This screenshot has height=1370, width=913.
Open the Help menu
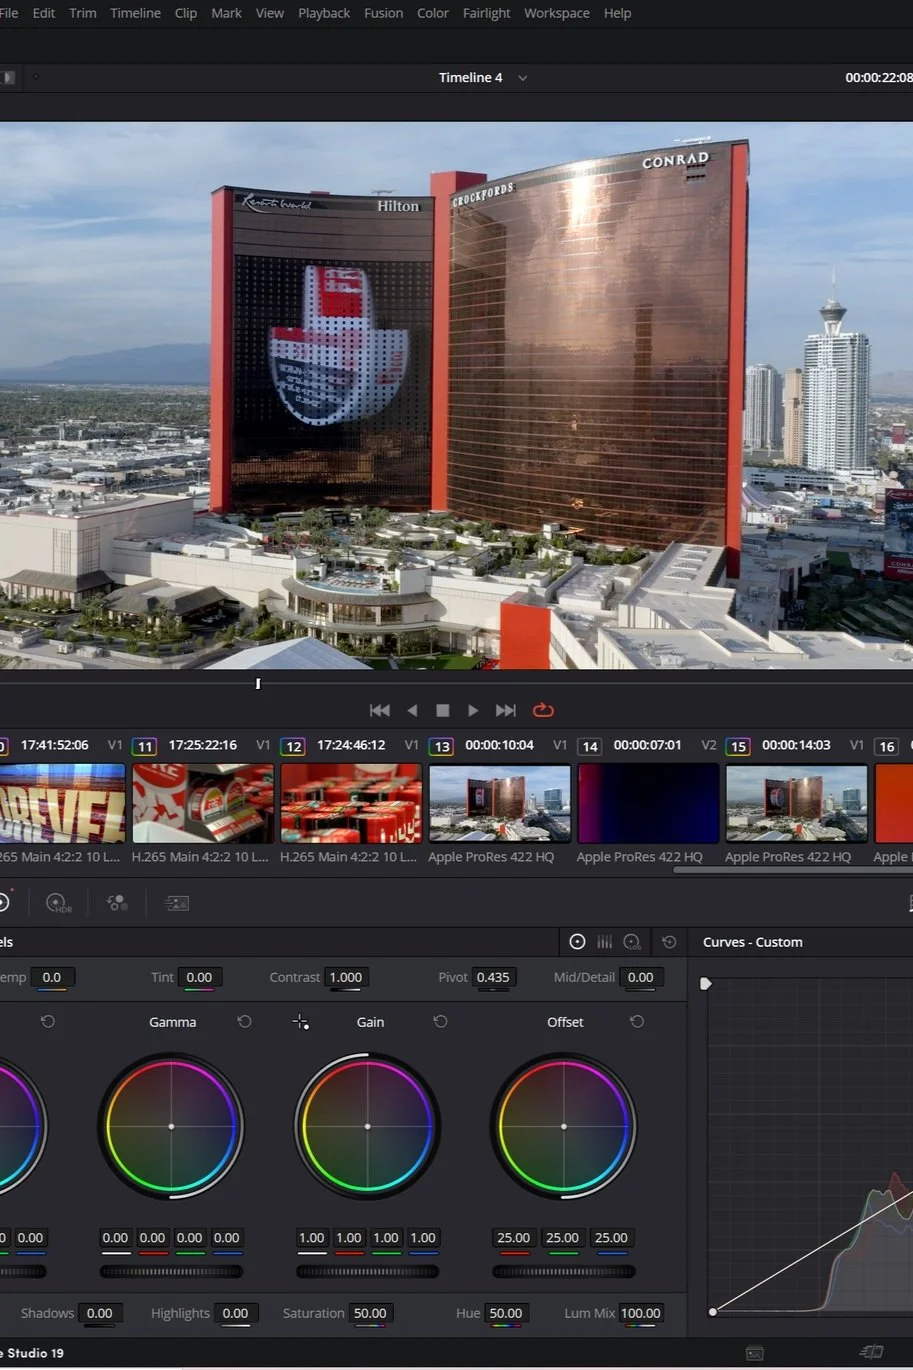618,13
